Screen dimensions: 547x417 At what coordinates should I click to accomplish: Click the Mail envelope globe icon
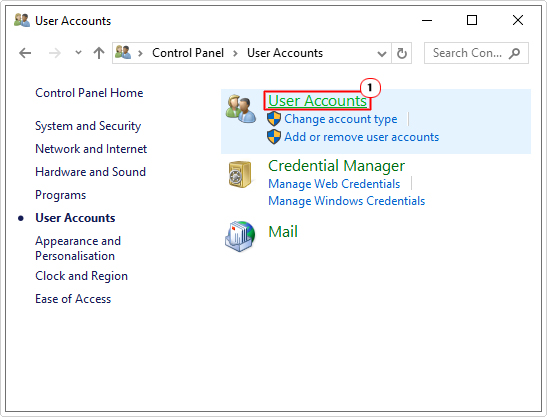coord(240,236)
